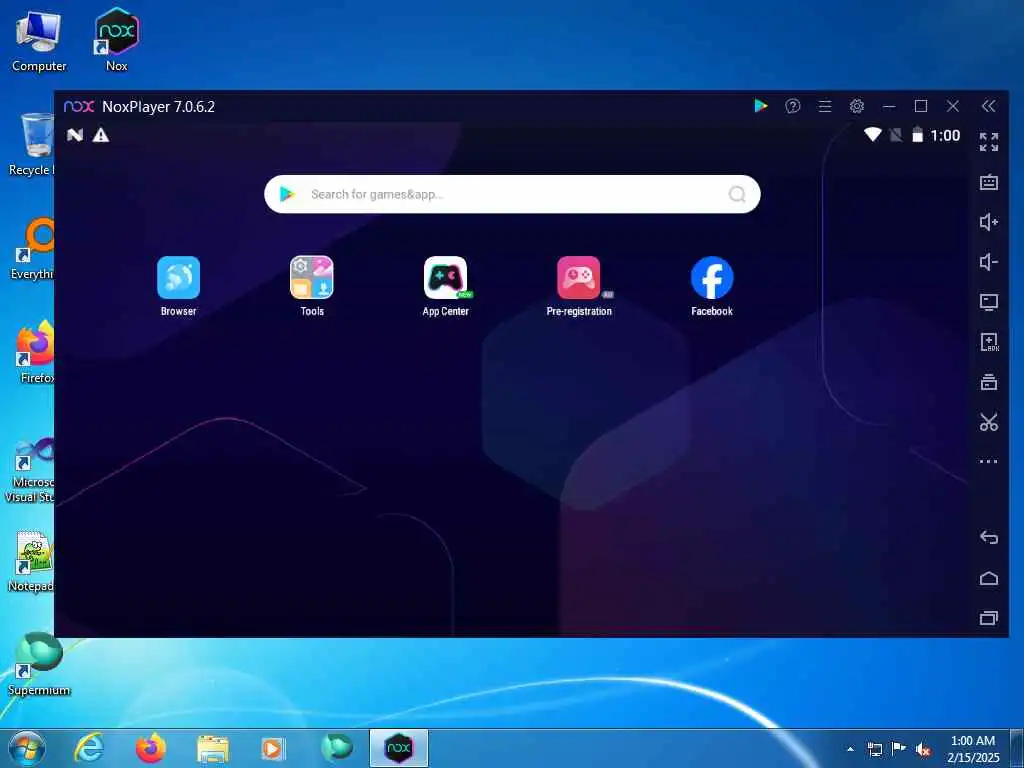Image resolution: width=1024 pixels, height=768 pixels.
Task: Take screenshot with scissors icon
Action: pos(989,422)
